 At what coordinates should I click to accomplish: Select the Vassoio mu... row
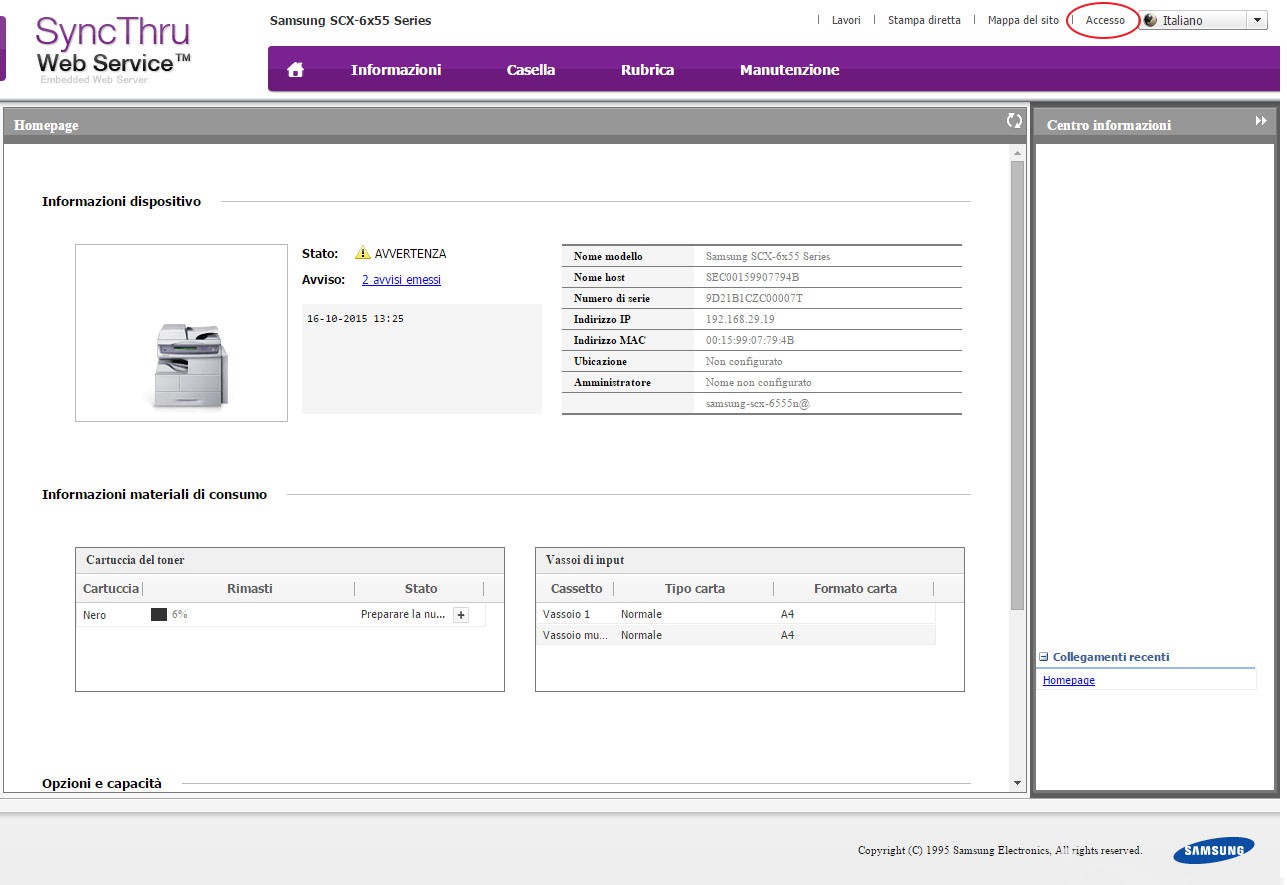pyautogui.click(x=737, y=635)
